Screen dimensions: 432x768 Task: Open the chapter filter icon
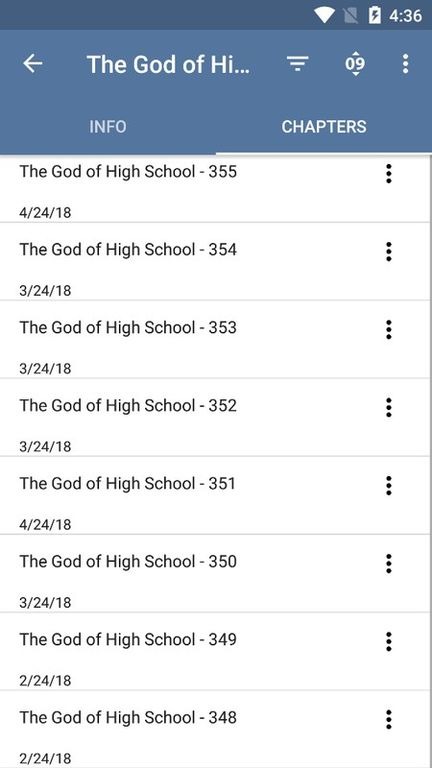pyautogui.click(x=297, y=64)
